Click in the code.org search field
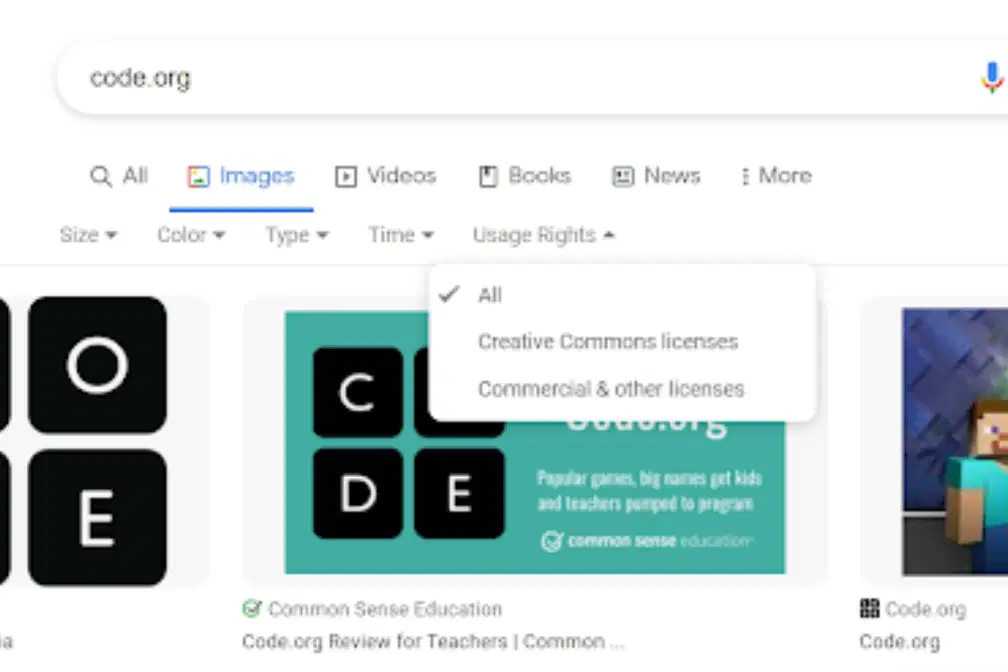1008x672 pixels. (514, 78)
